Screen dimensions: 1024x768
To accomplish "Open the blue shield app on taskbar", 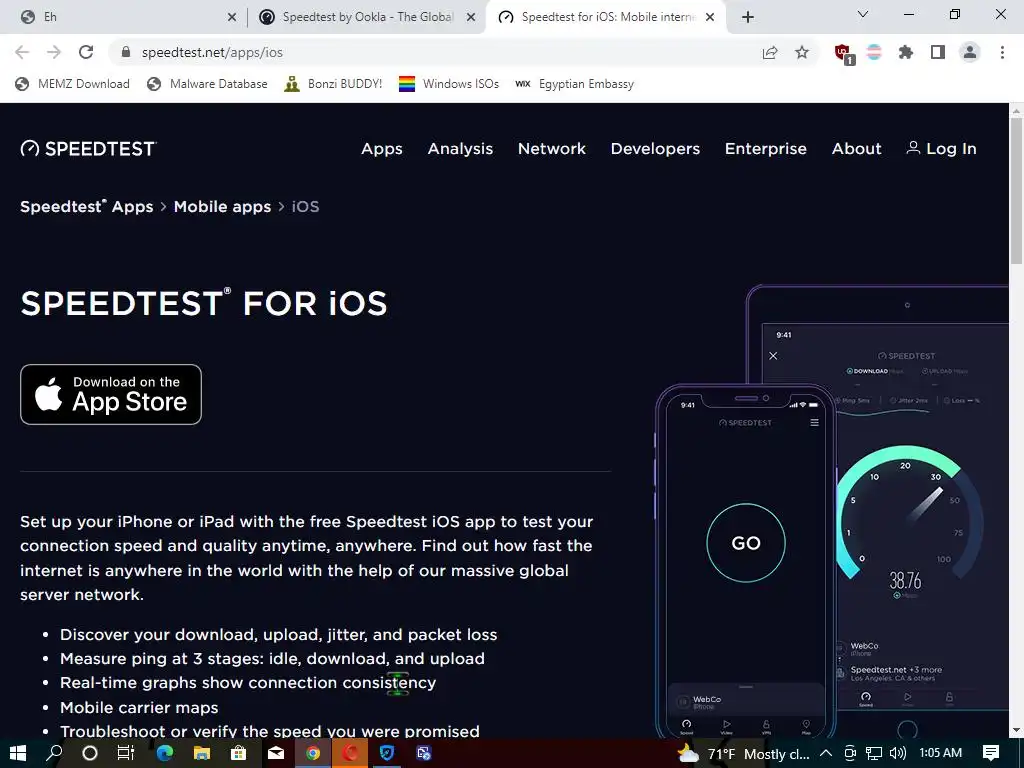I will (387, 753).
